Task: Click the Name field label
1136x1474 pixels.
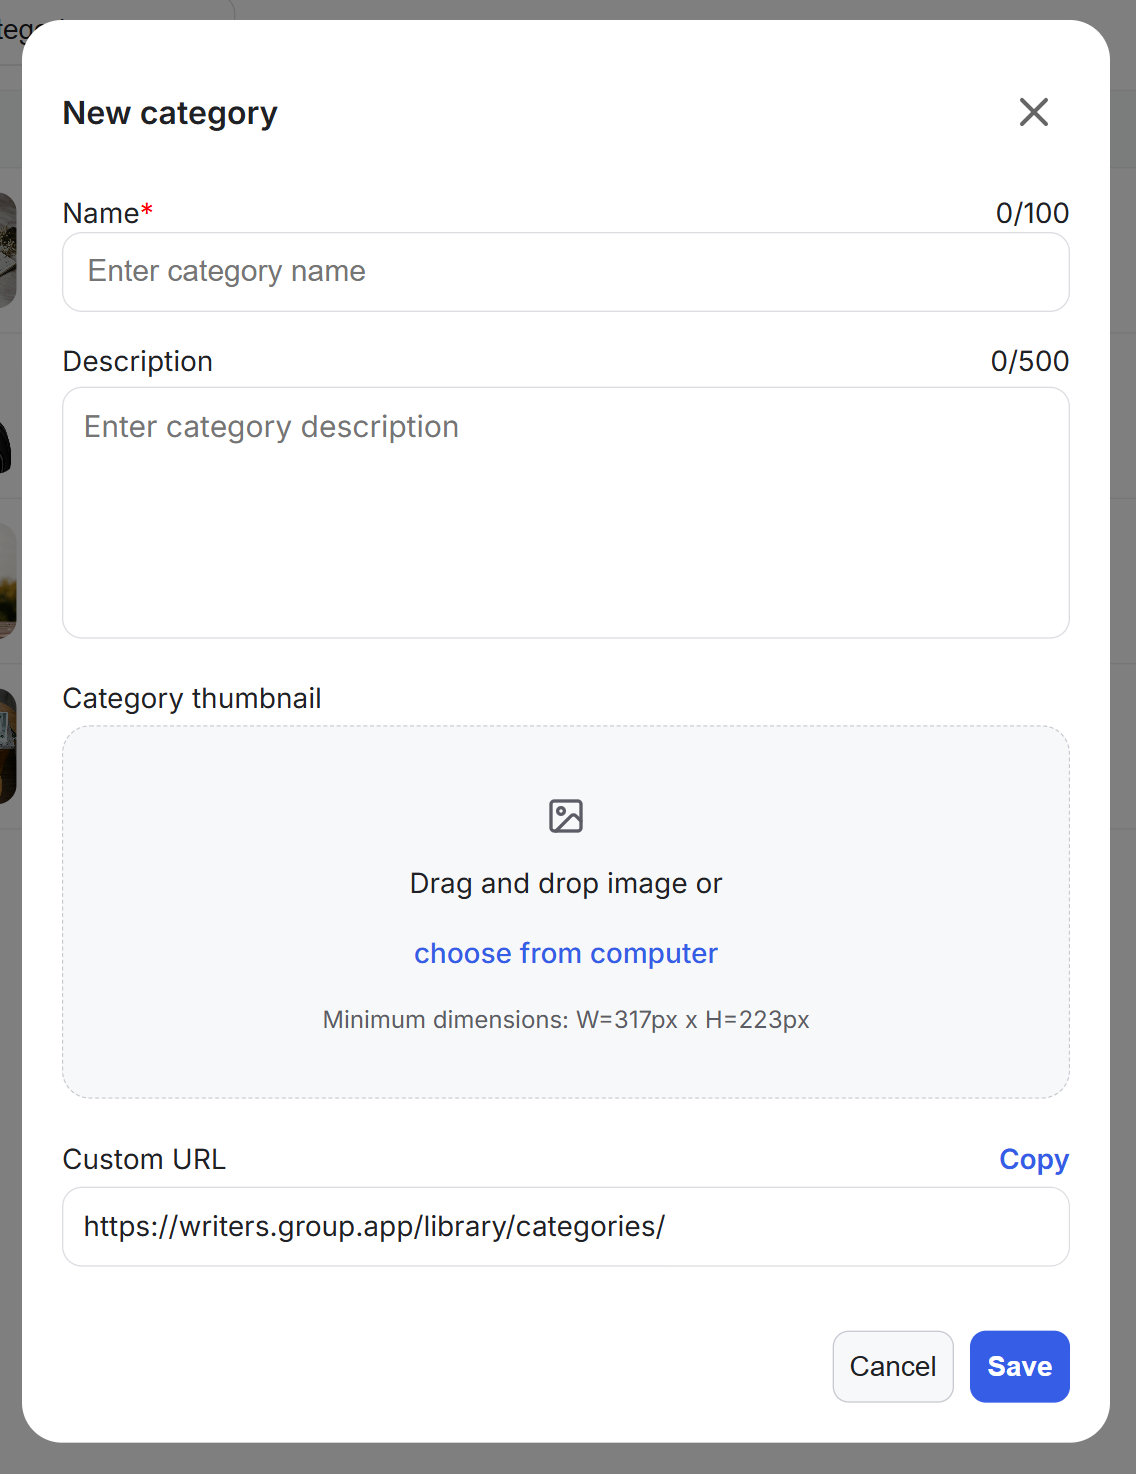Action: [x=101, y=213]
